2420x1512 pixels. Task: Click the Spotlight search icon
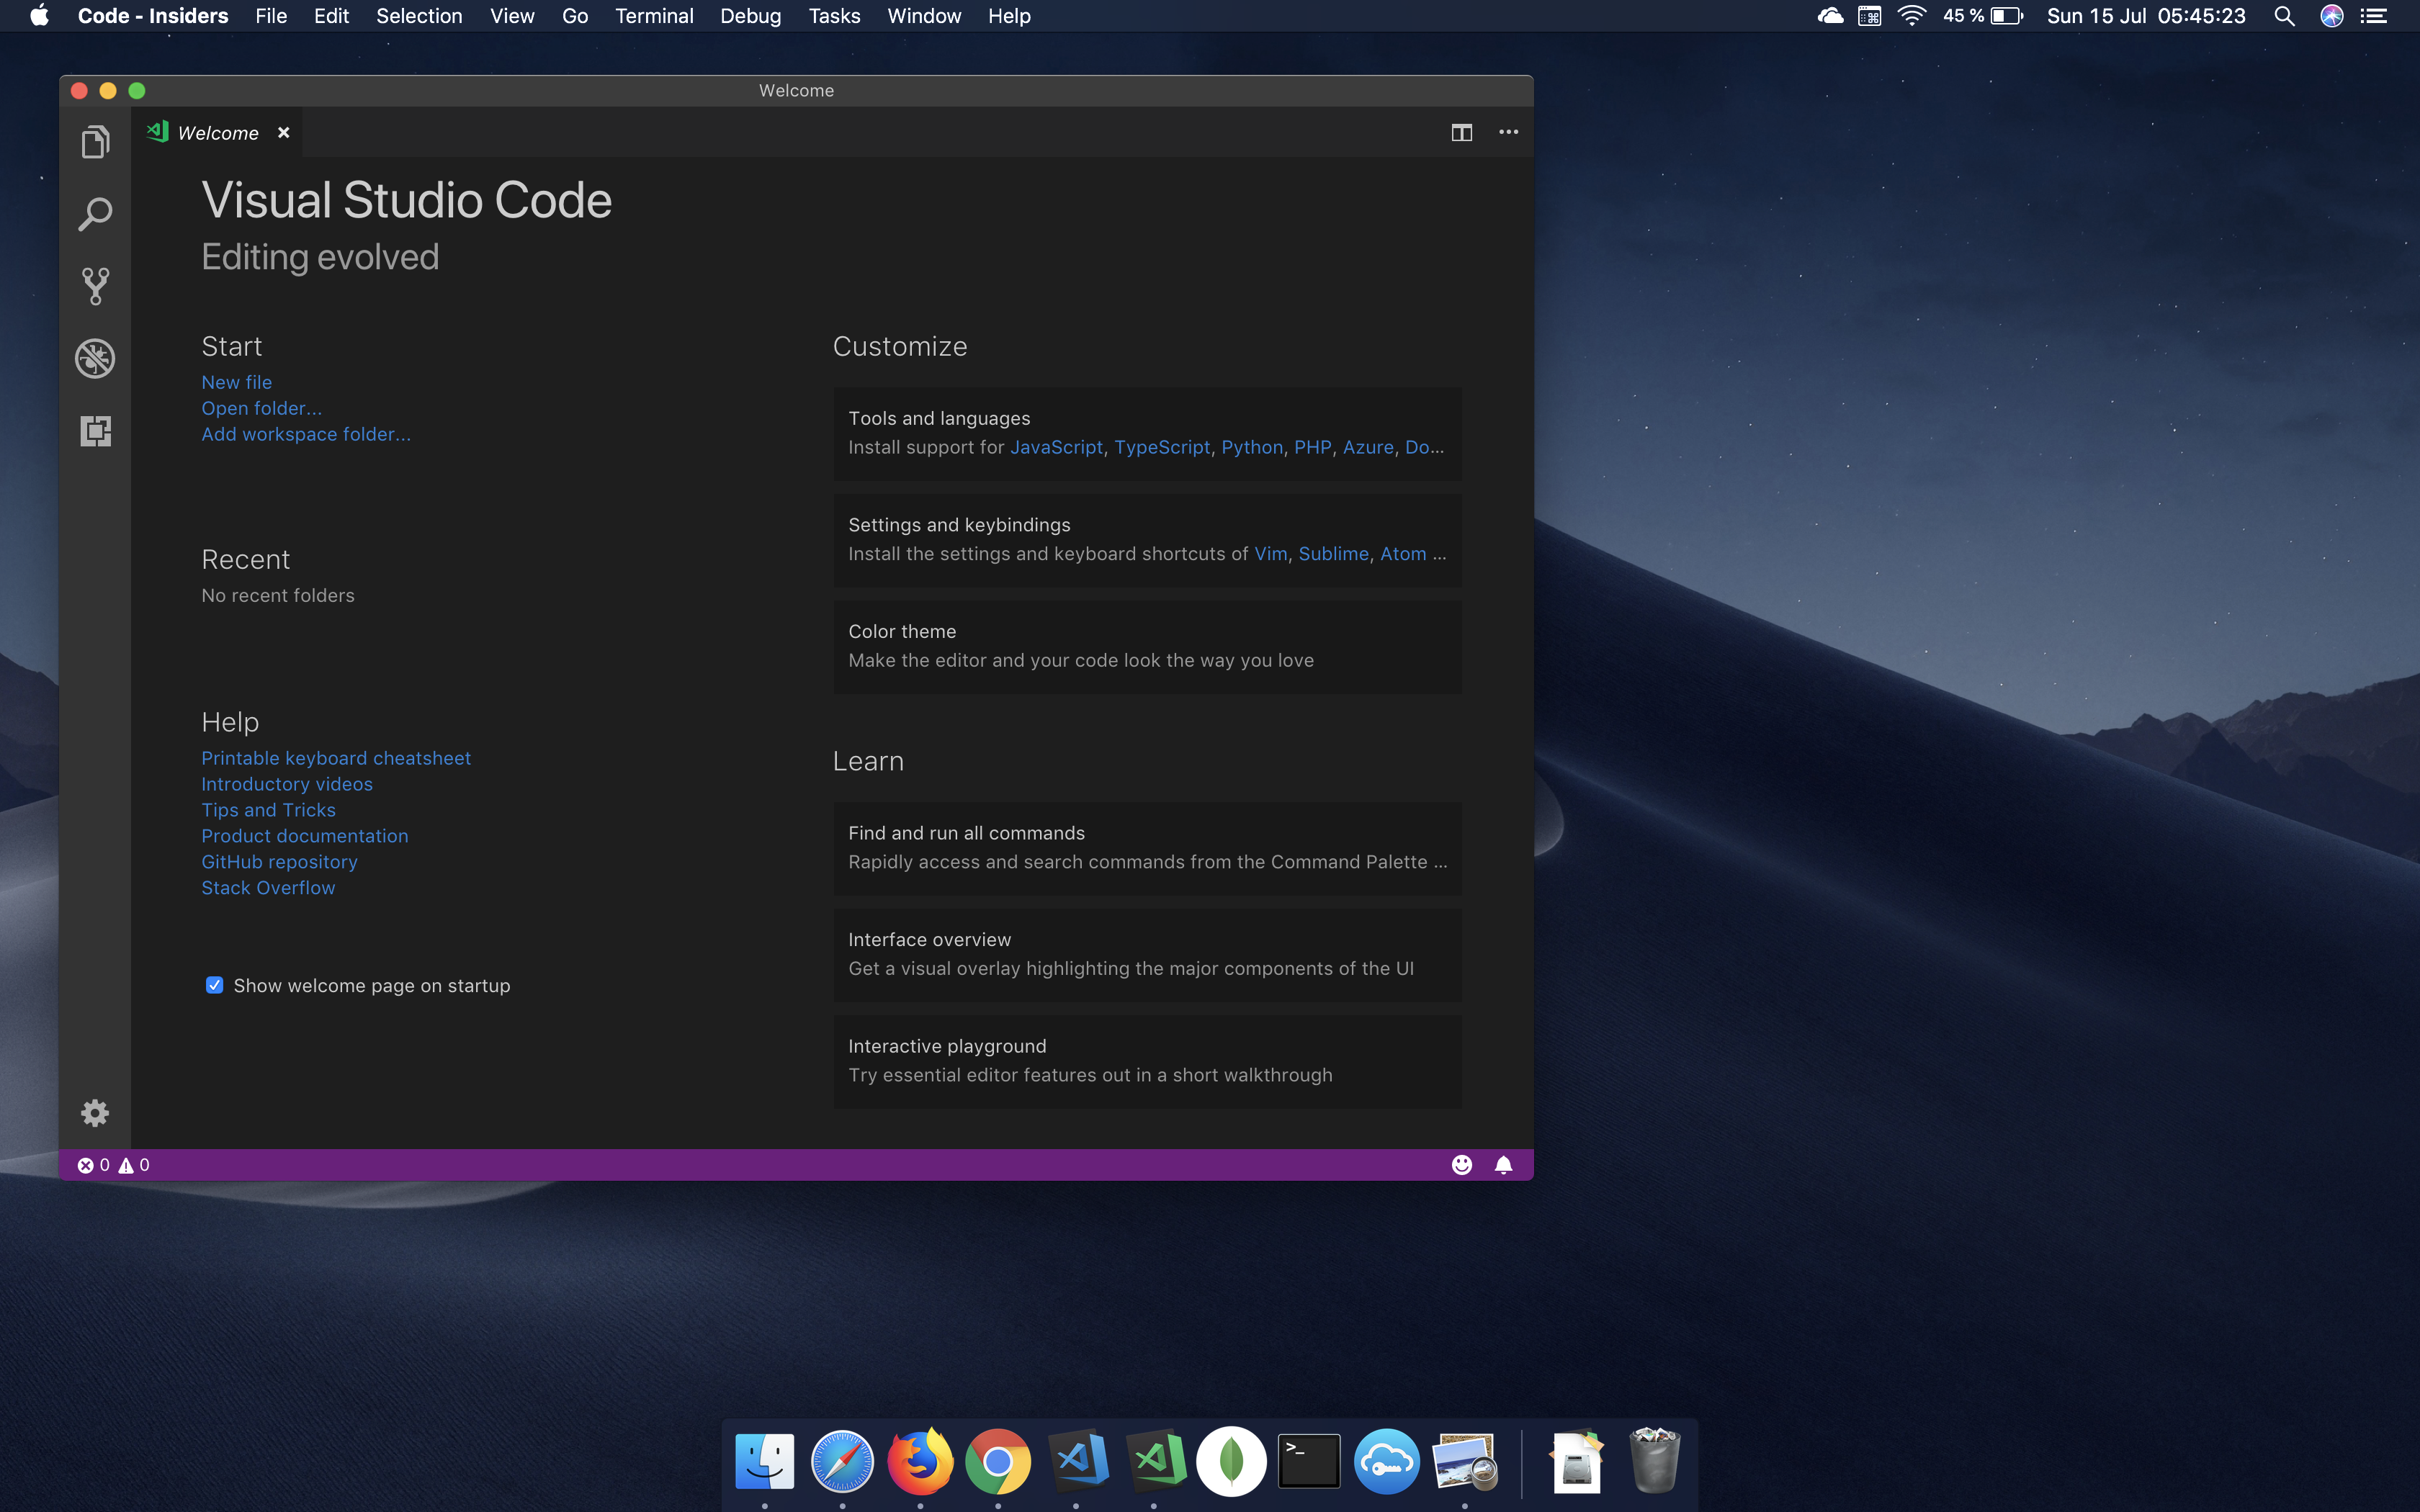click(2284, 16)
